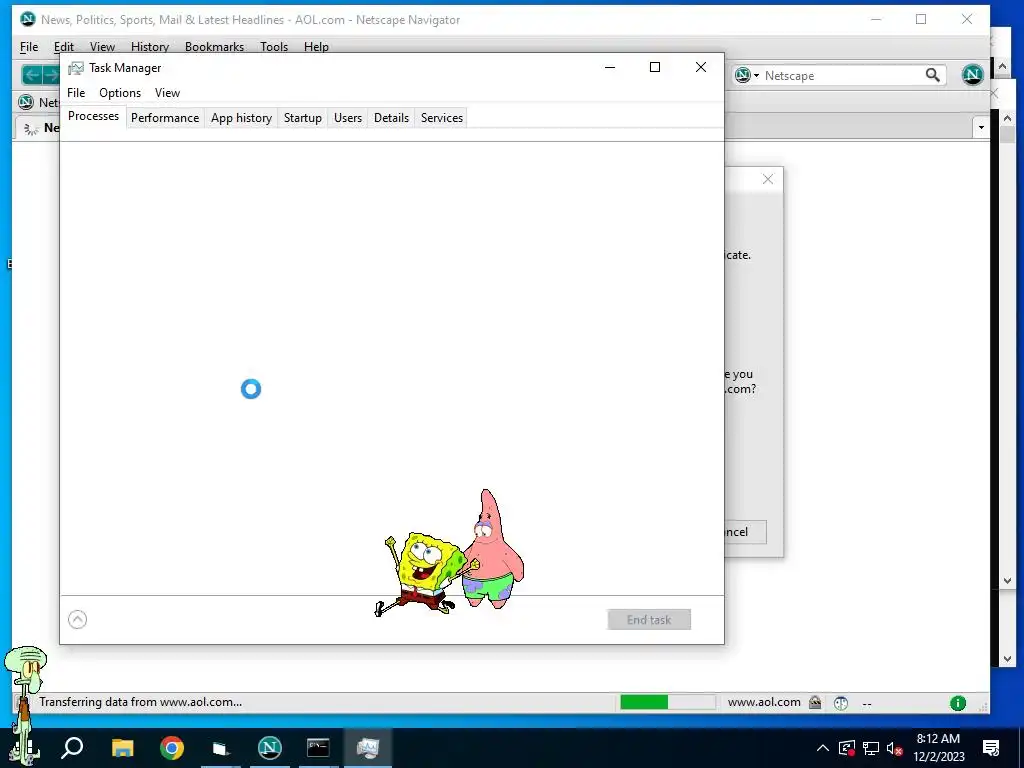Switch to the Services tab
1024x768 pixels.
click(x=441, y=118)
